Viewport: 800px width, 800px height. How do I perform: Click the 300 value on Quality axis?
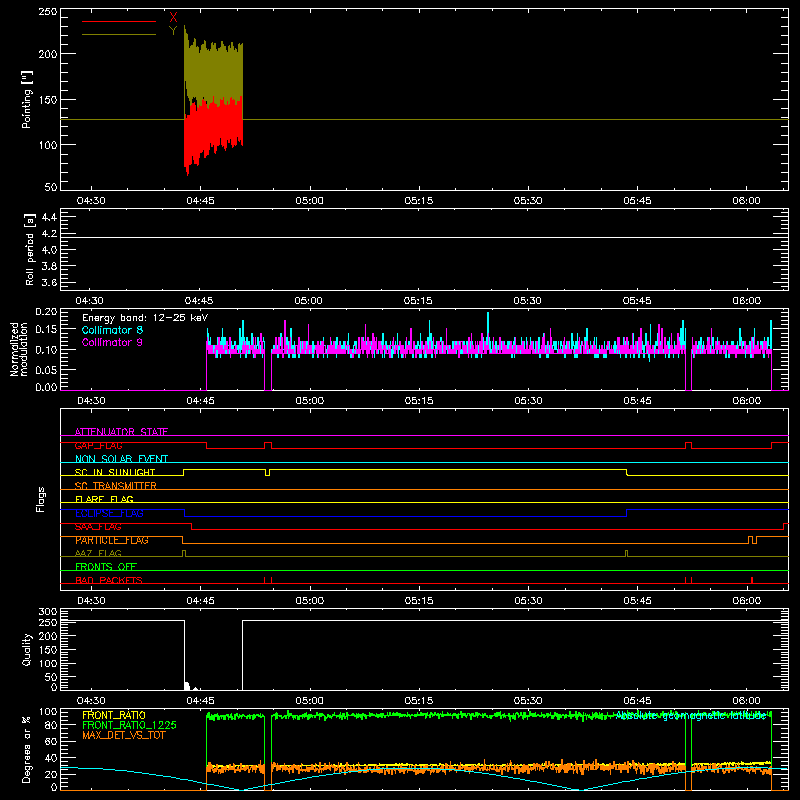(48, 612)
